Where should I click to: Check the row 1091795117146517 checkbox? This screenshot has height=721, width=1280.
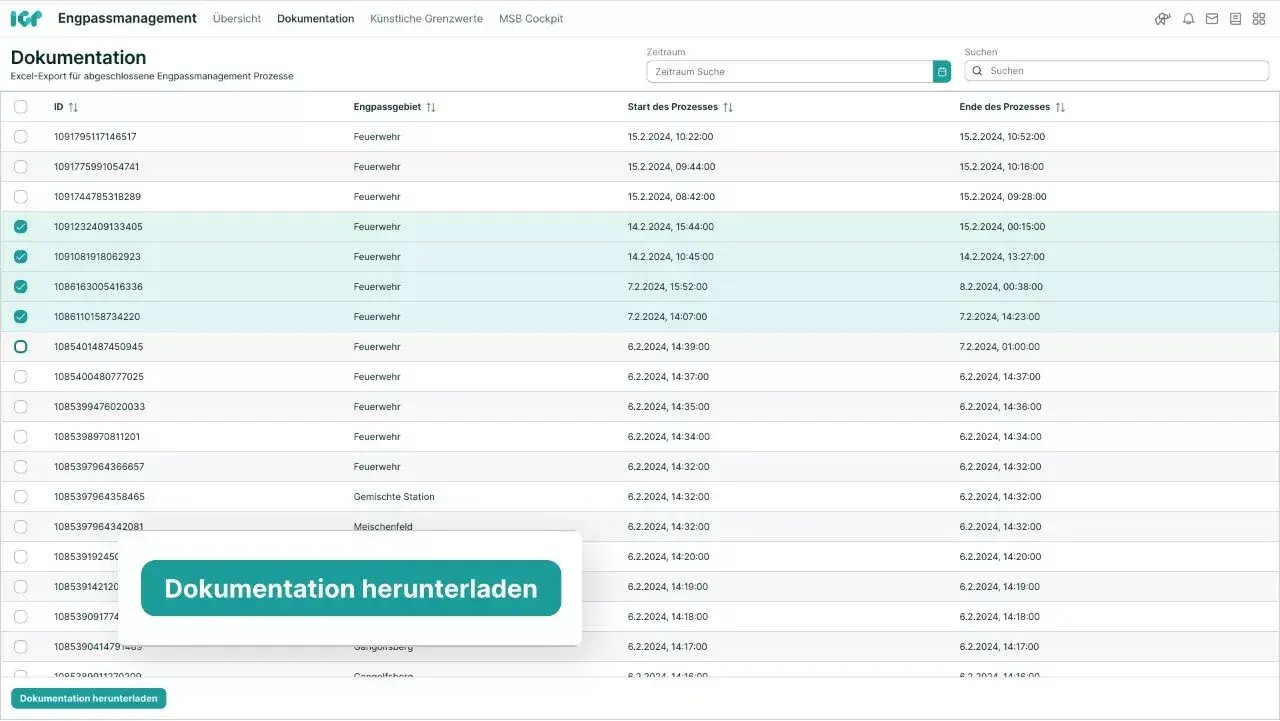(x=21, y=137)
